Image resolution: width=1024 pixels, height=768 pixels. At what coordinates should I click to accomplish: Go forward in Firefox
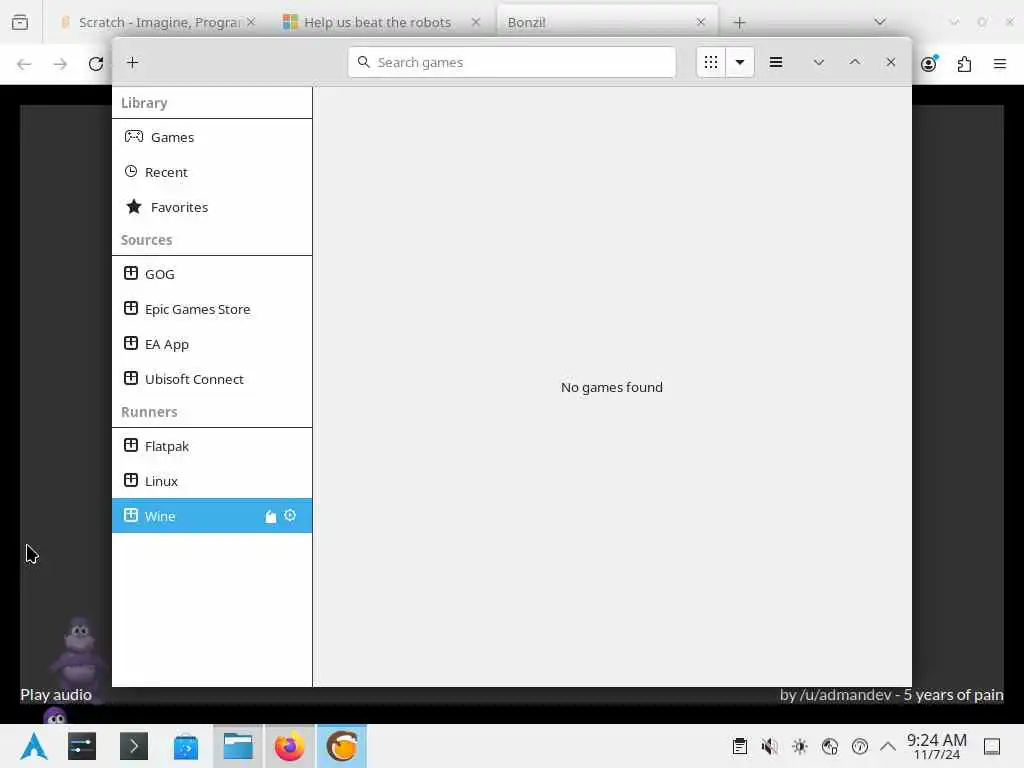[60, 64]
